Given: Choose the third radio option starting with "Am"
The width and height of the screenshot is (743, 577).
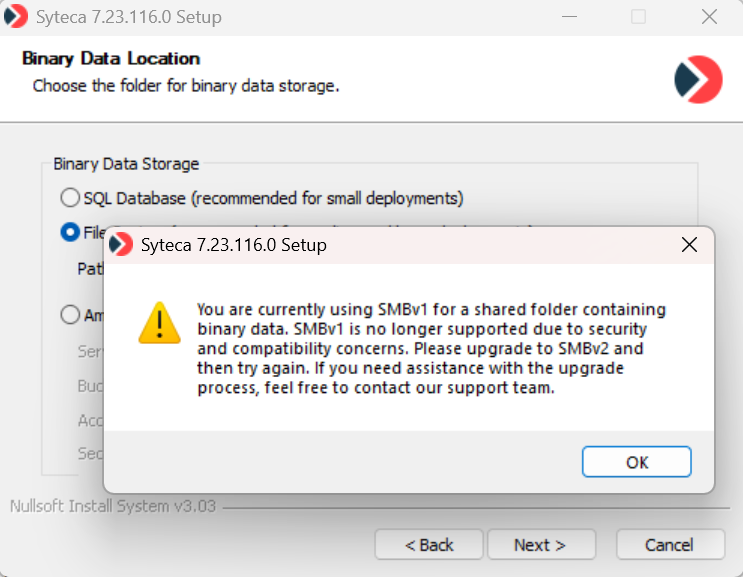Looking at the screenshot, I should pyautogui.click(x=70, y=315).
